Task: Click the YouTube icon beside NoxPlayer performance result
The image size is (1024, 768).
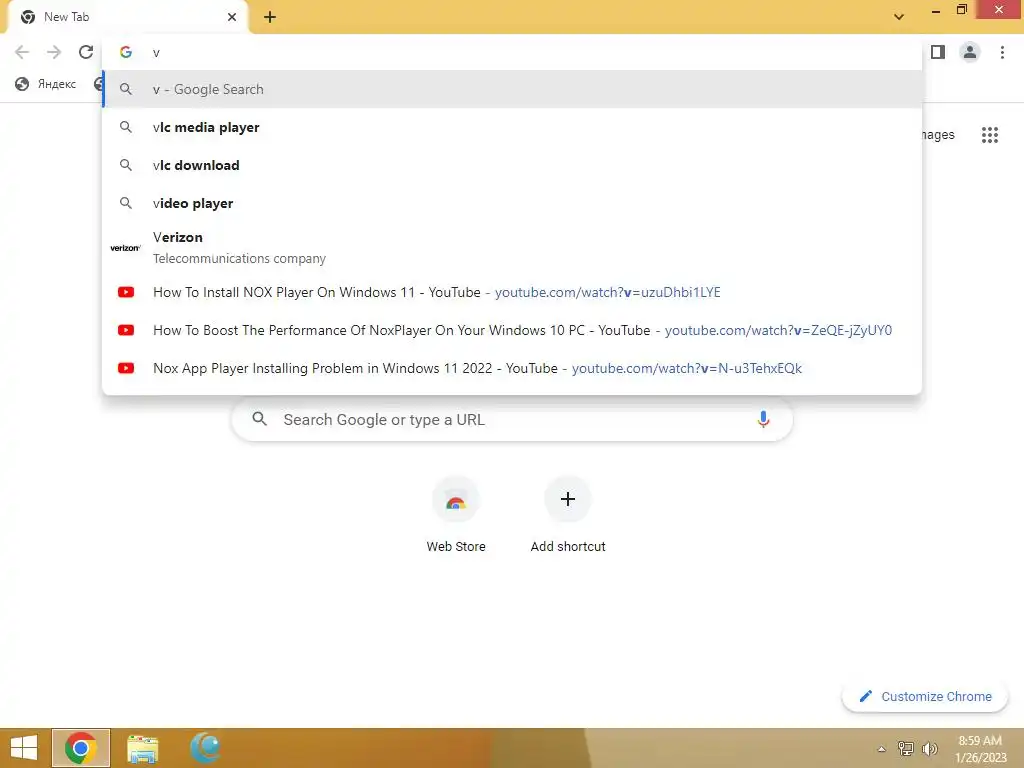Action: coord(126,330)
